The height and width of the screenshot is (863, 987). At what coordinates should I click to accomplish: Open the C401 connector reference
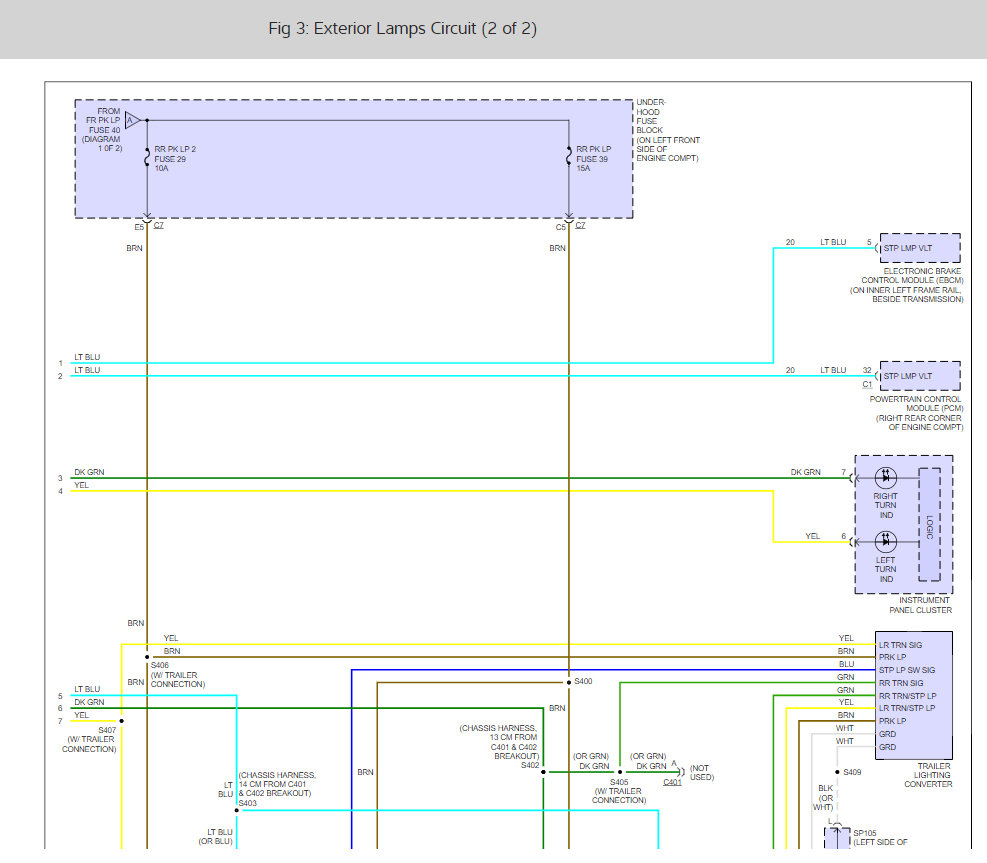[x=673, y=782]
